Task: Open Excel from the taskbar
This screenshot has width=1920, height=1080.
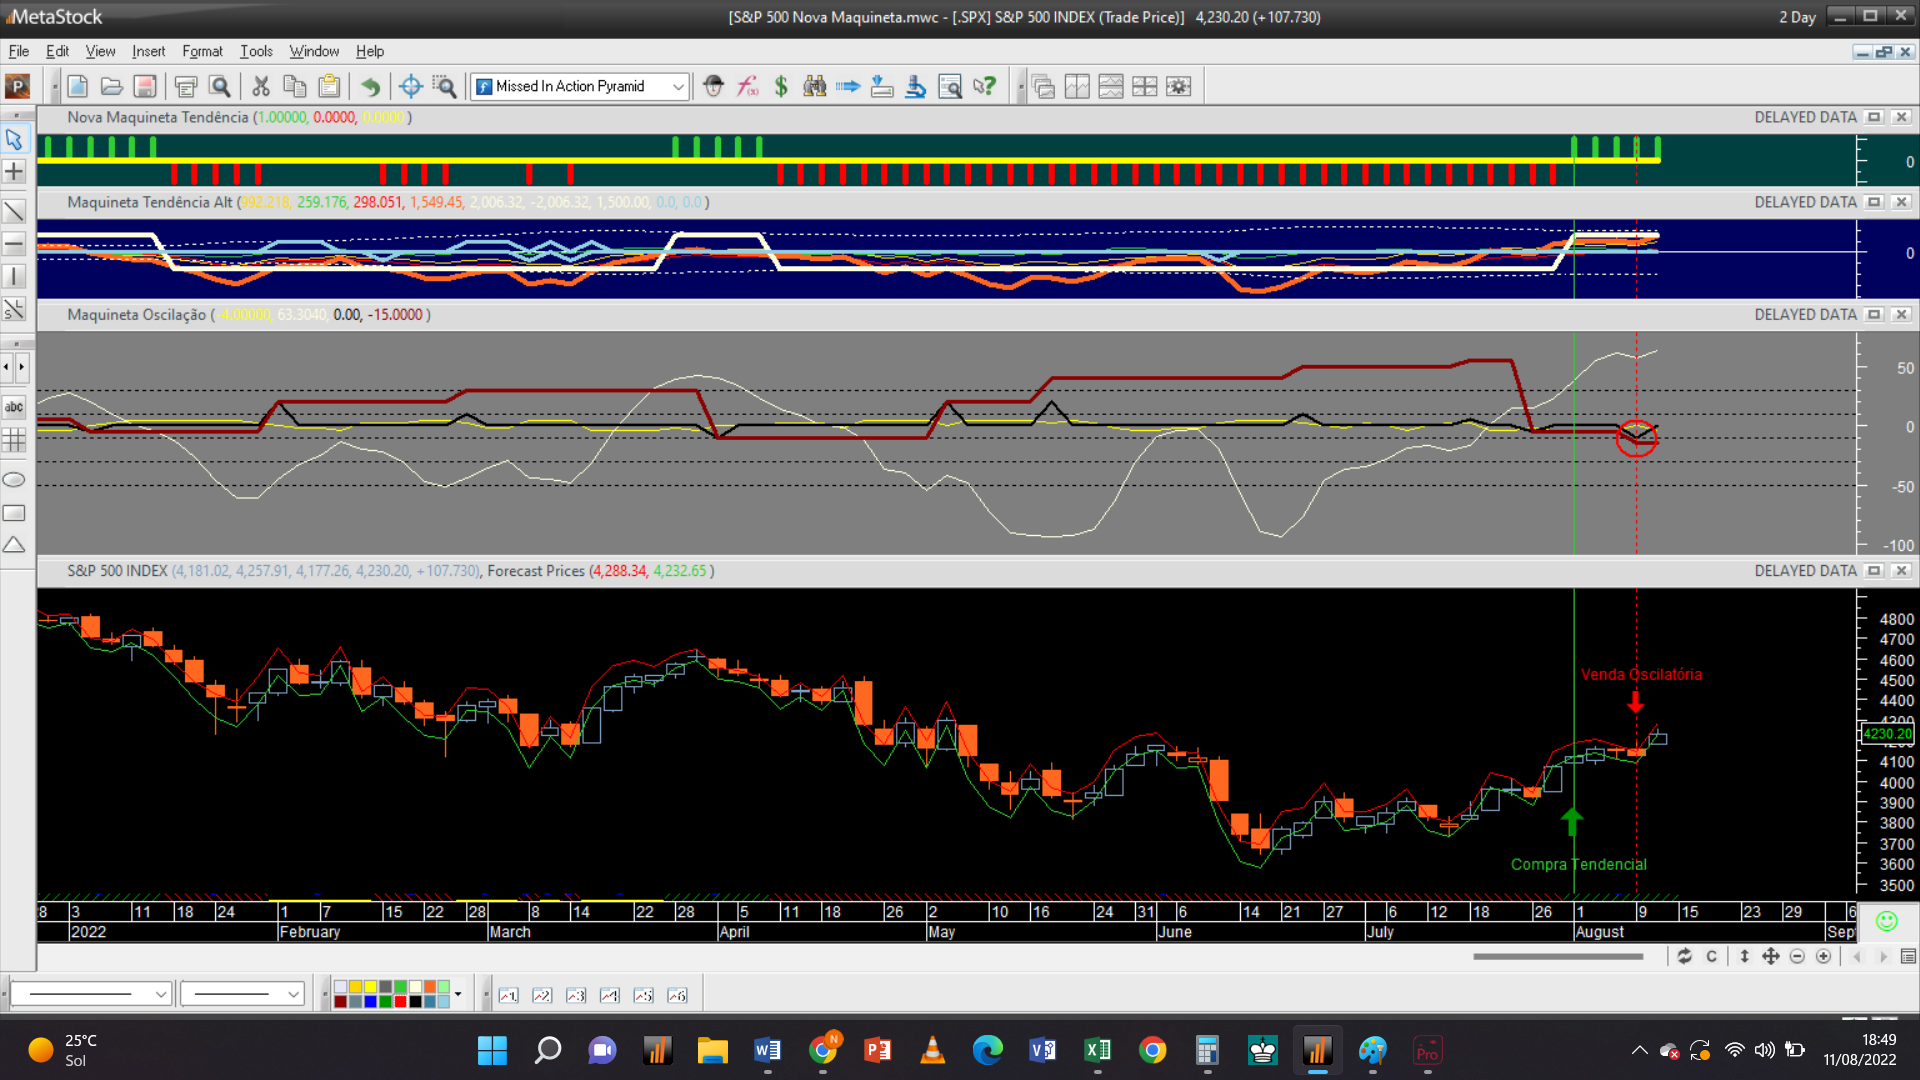Action: pyautogui.click(x=1097, y=1050)
